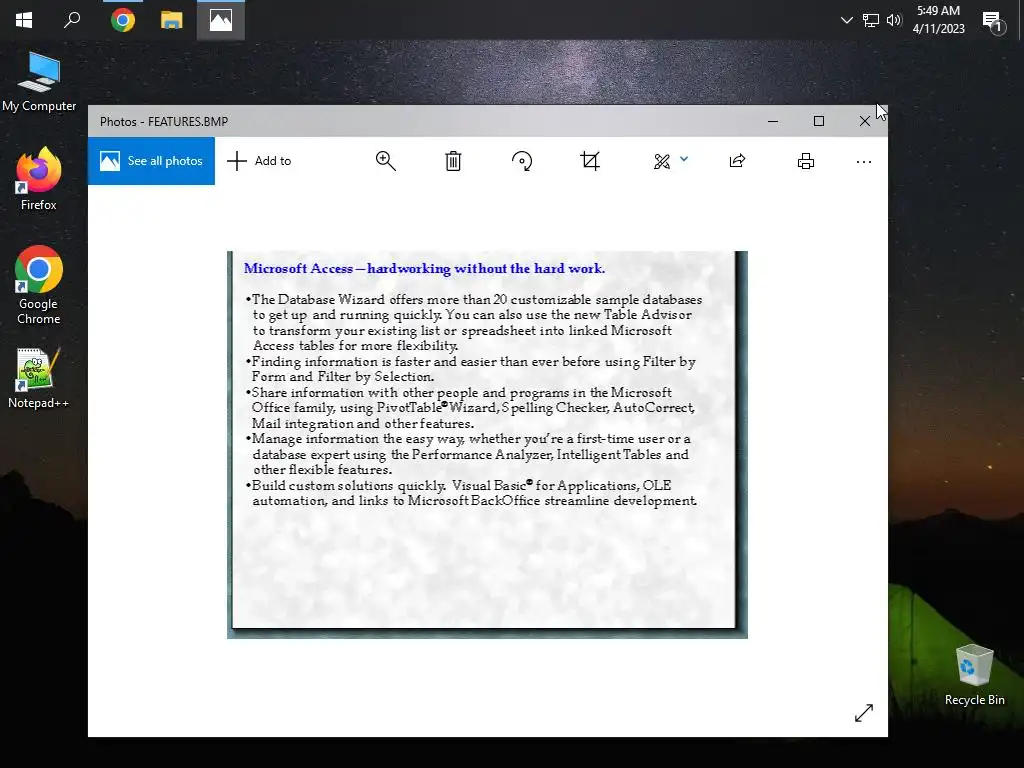Zoom the image with the magnifier icon
Image resolution: width=1024 pixels, height=768 pixels.
[x=385, y=161]
